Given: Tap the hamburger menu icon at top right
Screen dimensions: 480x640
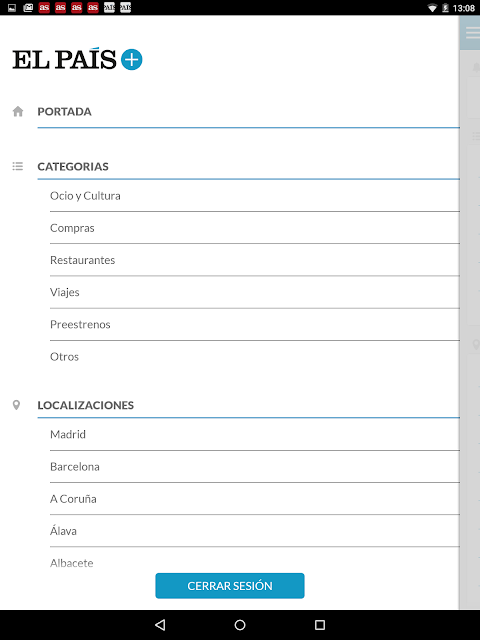Looking at the screenshot, I should pyautogui.click(x=473, y=33).
